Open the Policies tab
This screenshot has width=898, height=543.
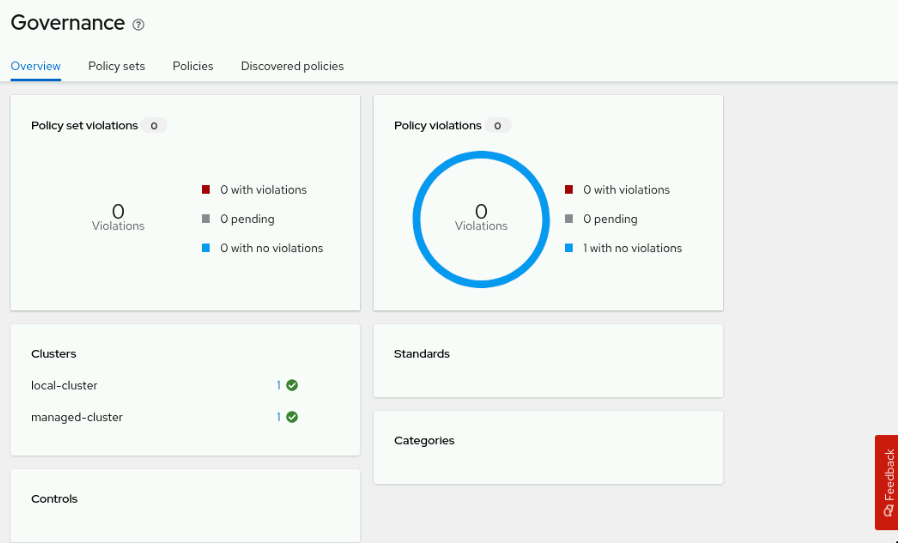pos(193,66)
